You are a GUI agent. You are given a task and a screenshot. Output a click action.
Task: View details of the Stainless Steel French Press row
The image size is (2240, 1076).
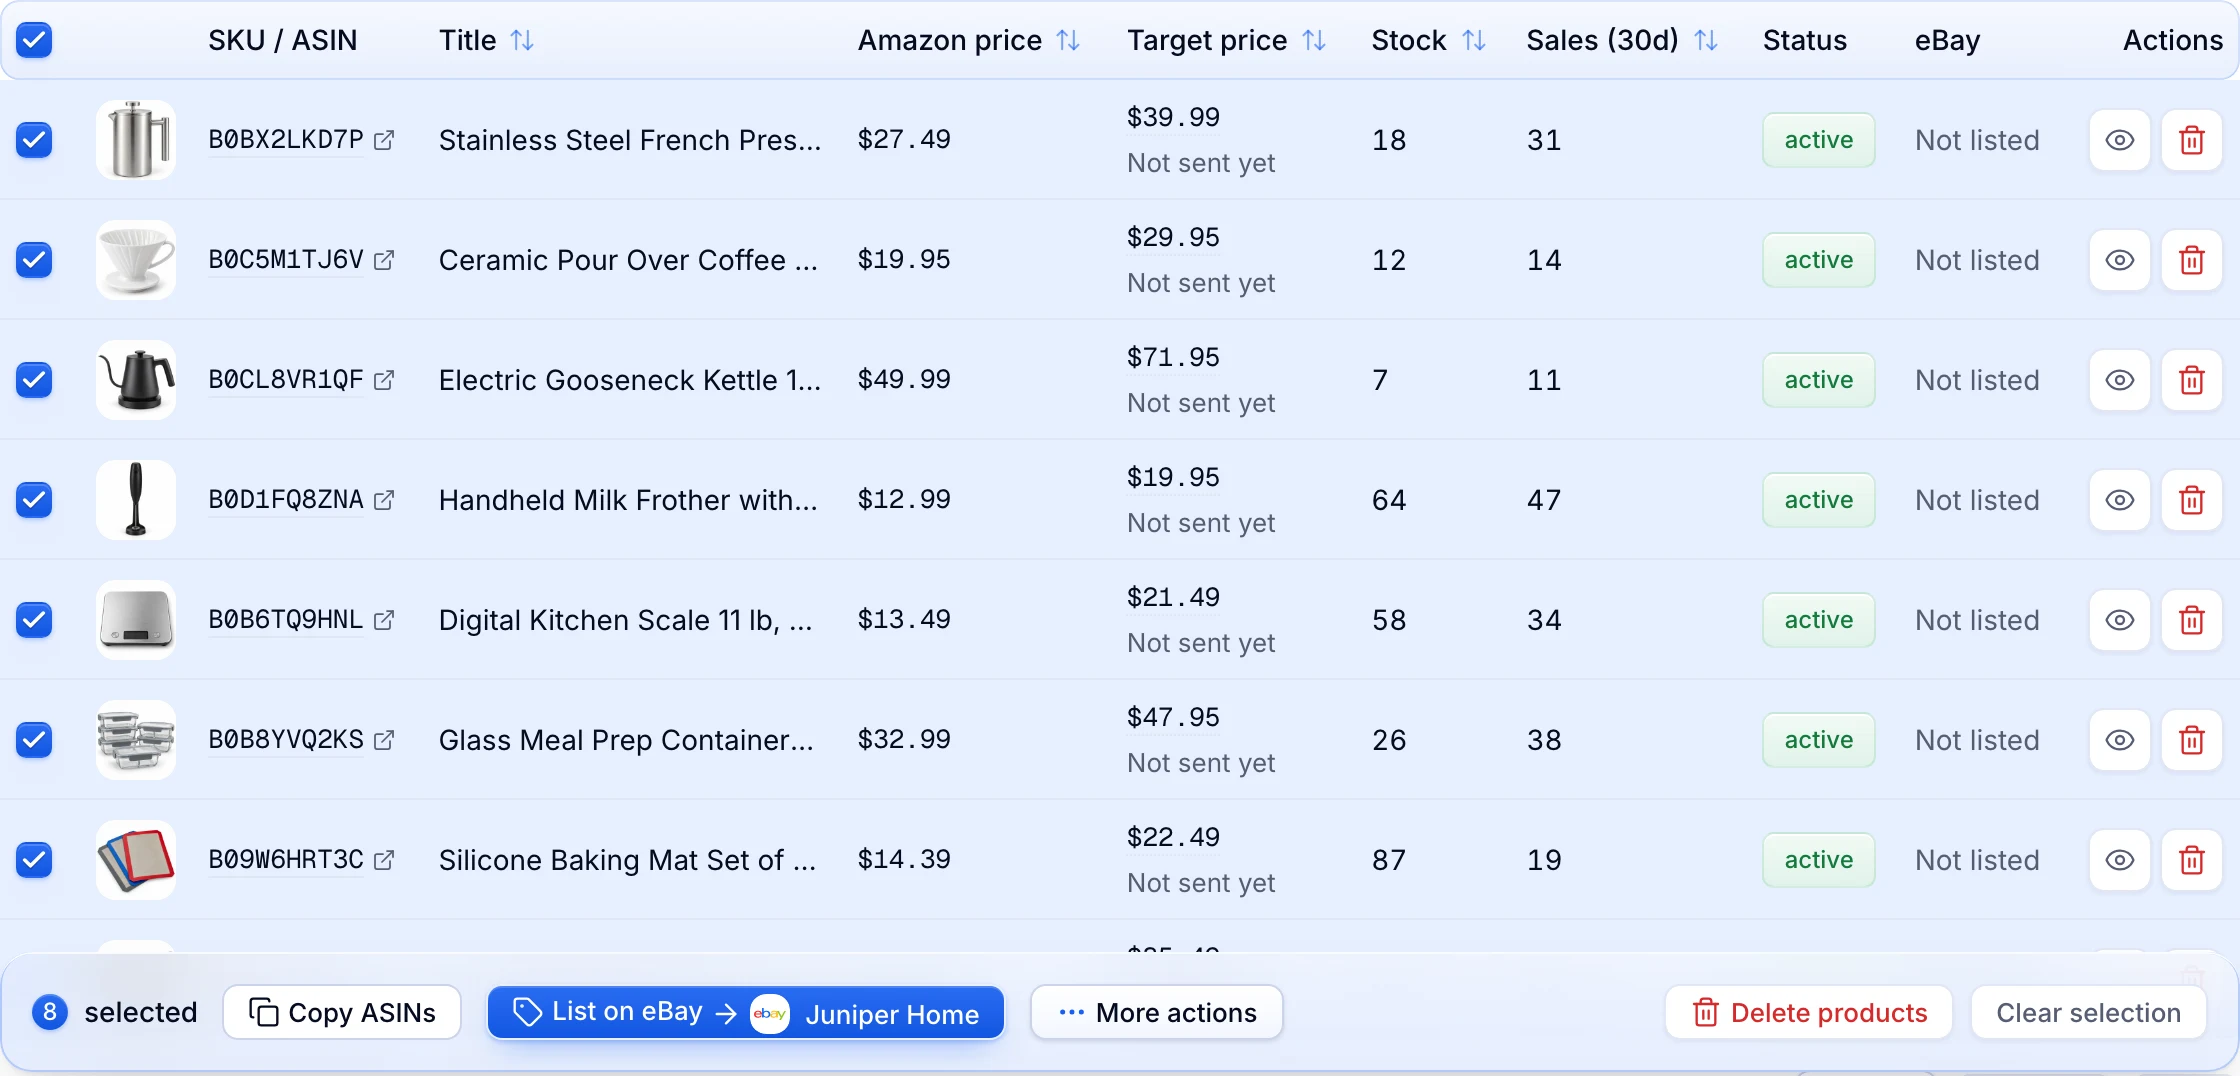coord(2119,140)
